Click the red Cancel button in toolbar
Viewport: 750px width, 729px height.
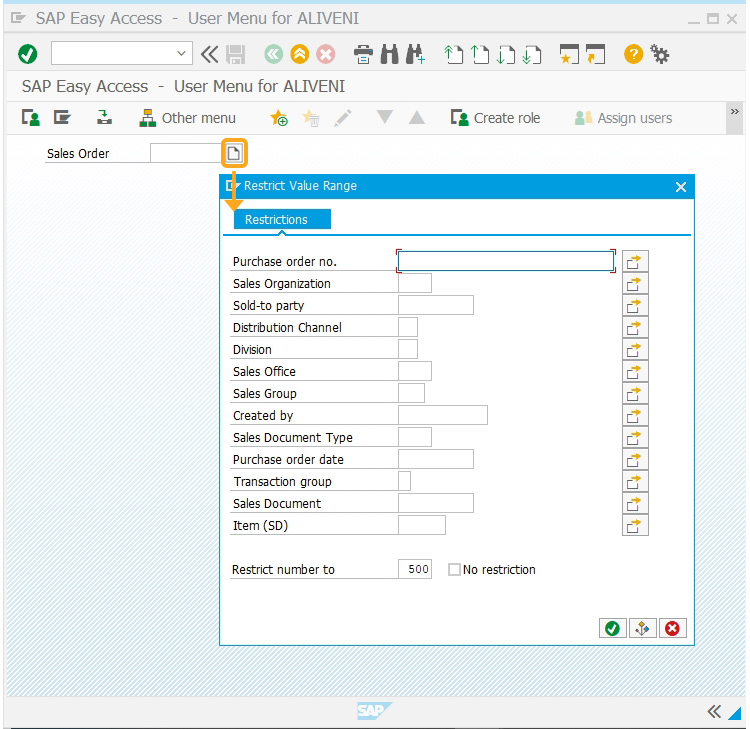point(326,55)
